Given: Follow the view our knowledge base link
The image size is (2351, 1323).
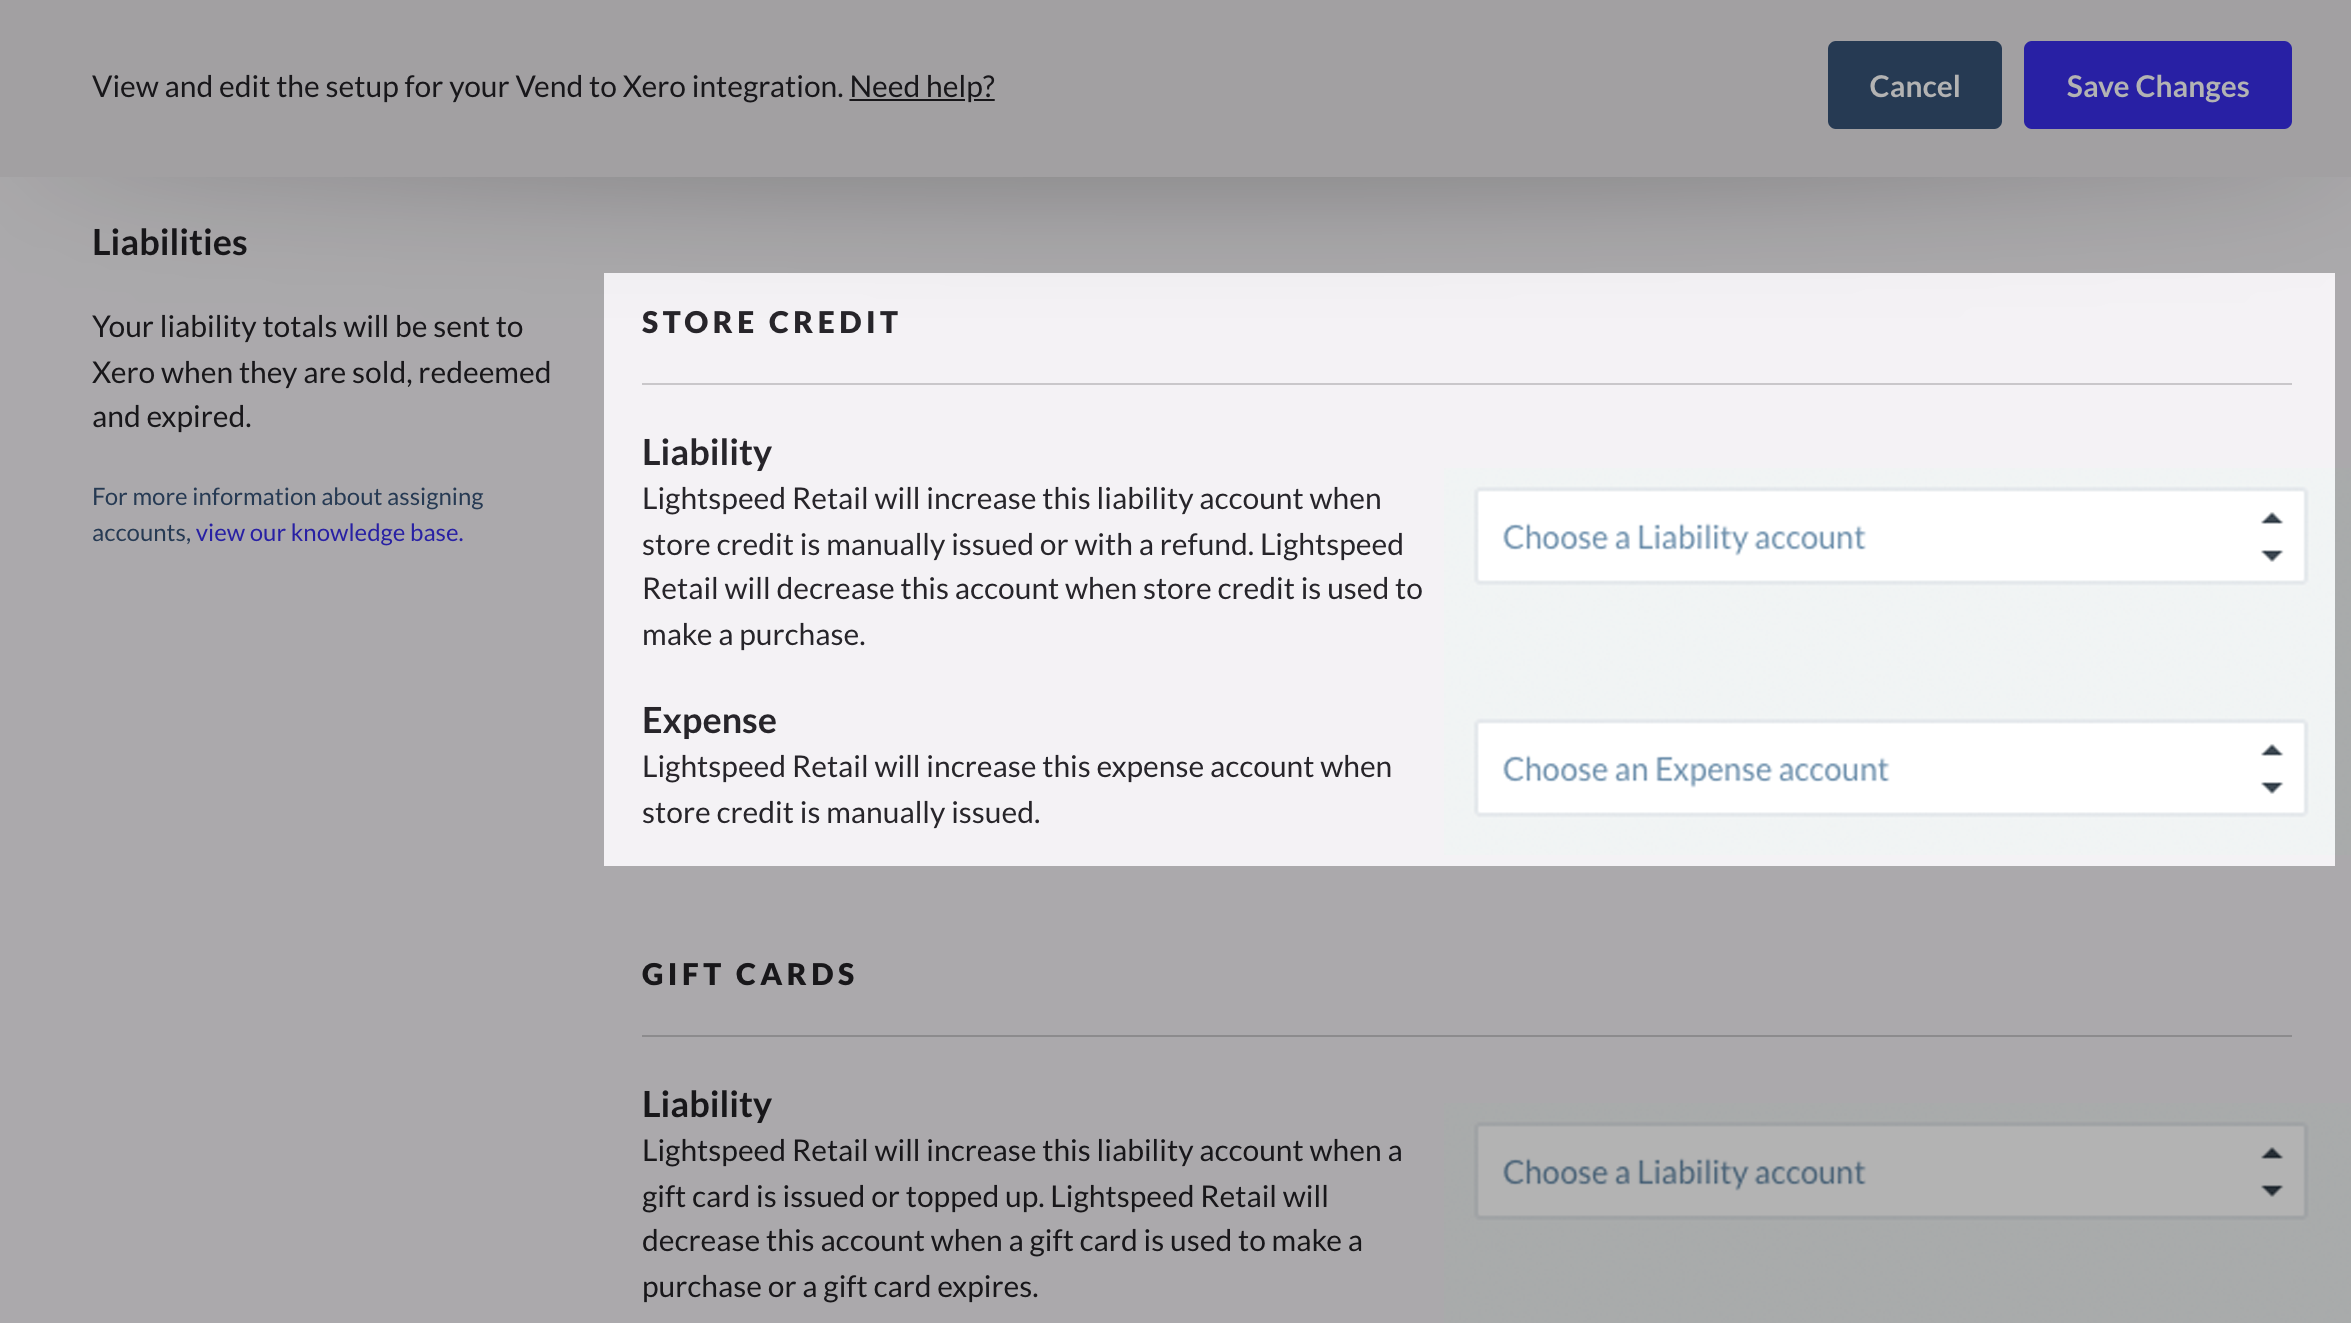Looking at the screenshot, I should coord(329,533).
